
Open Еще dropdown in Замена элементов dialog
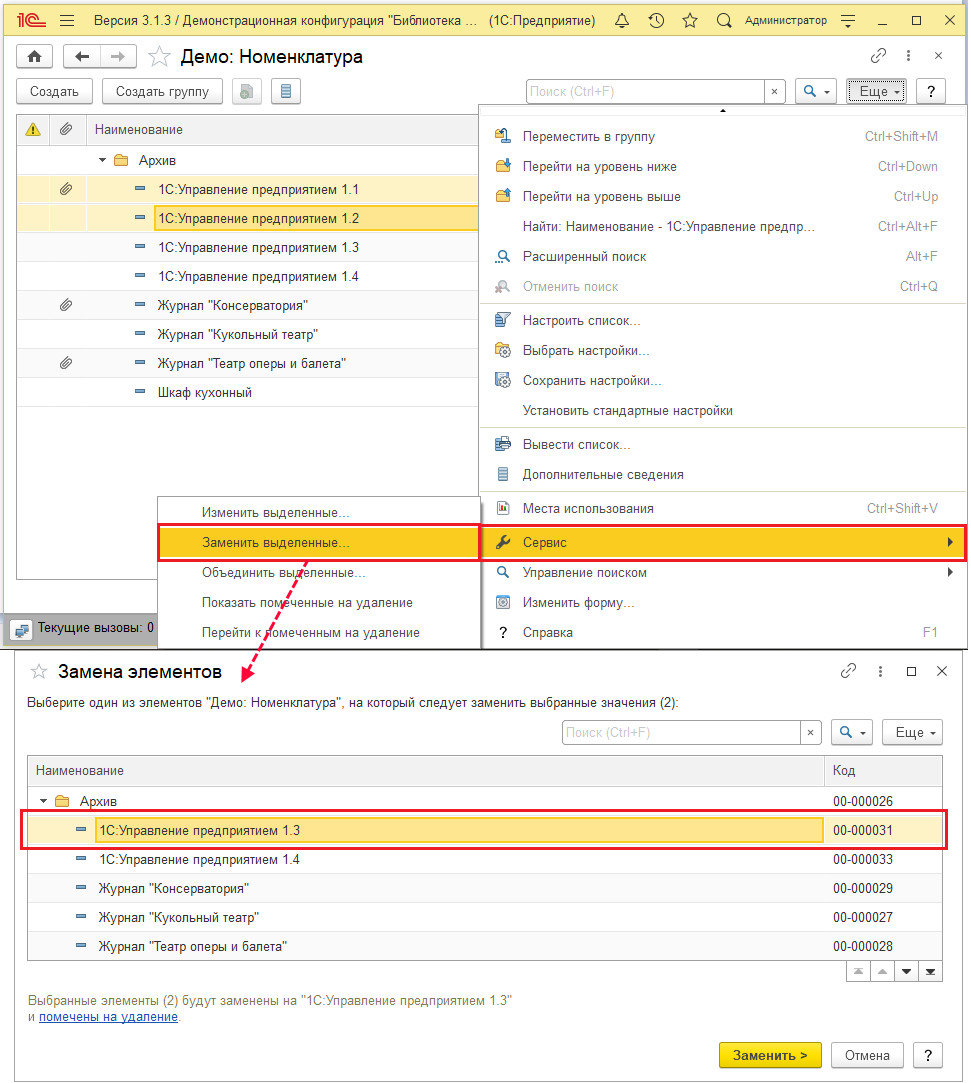click(912, 732)
